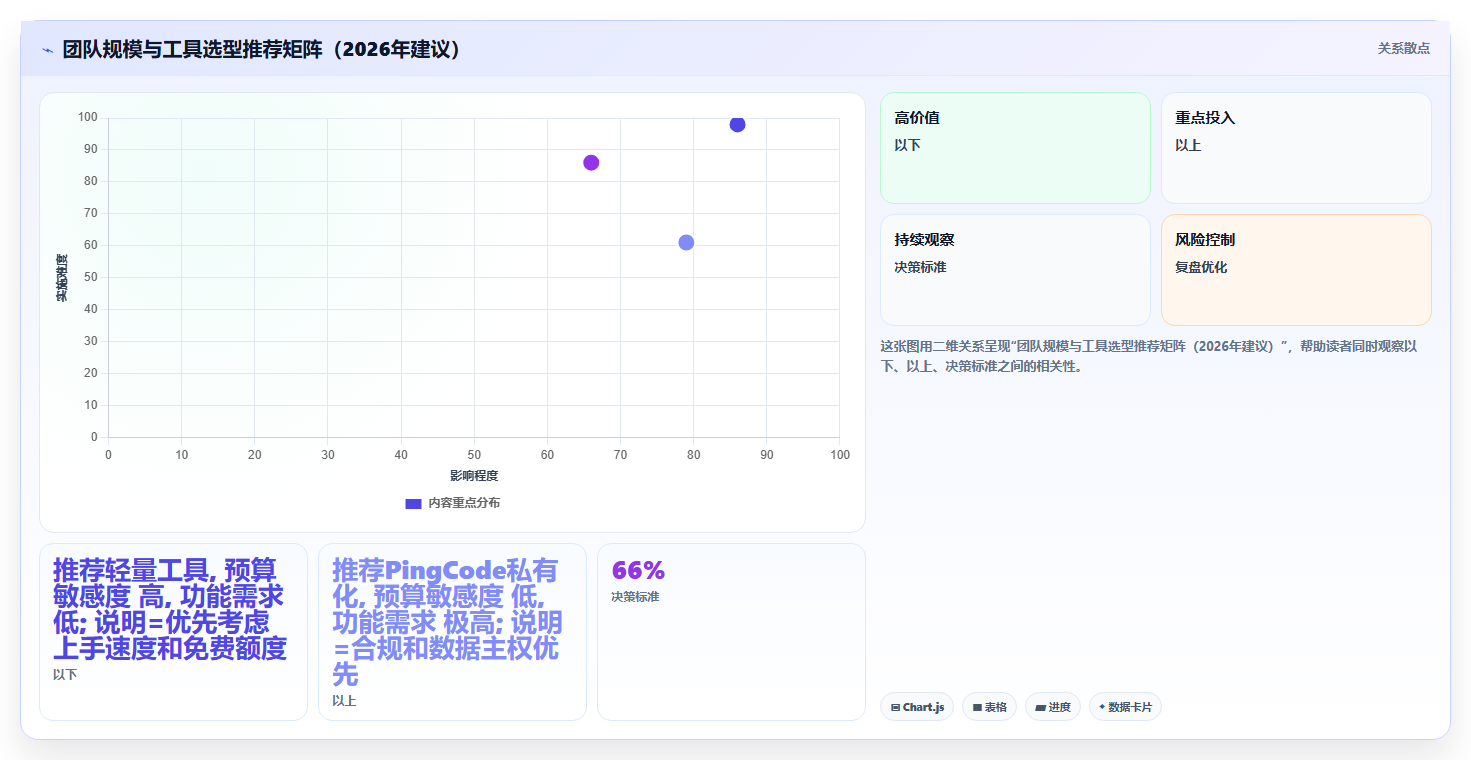
Task: Open the 风险控制 quadrant card
Action: coord(1296,270)
